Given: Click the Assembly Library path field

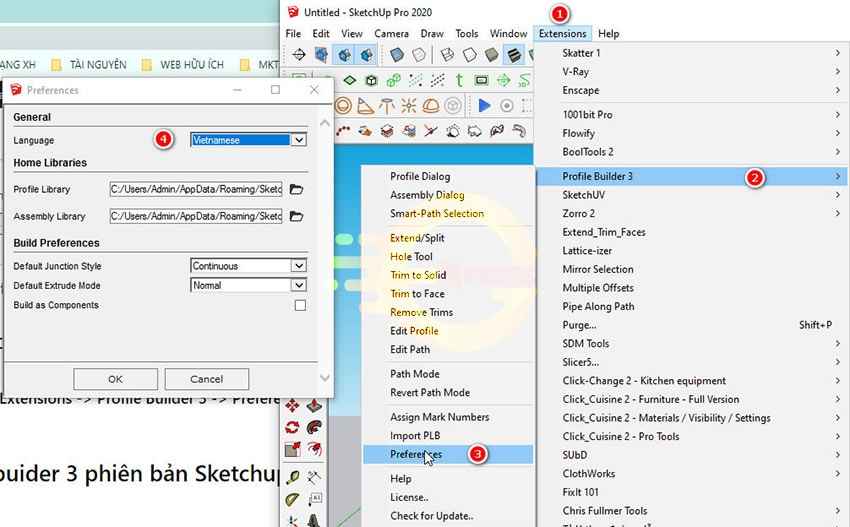Looking at the screenshot, I should tap(196, 216).
